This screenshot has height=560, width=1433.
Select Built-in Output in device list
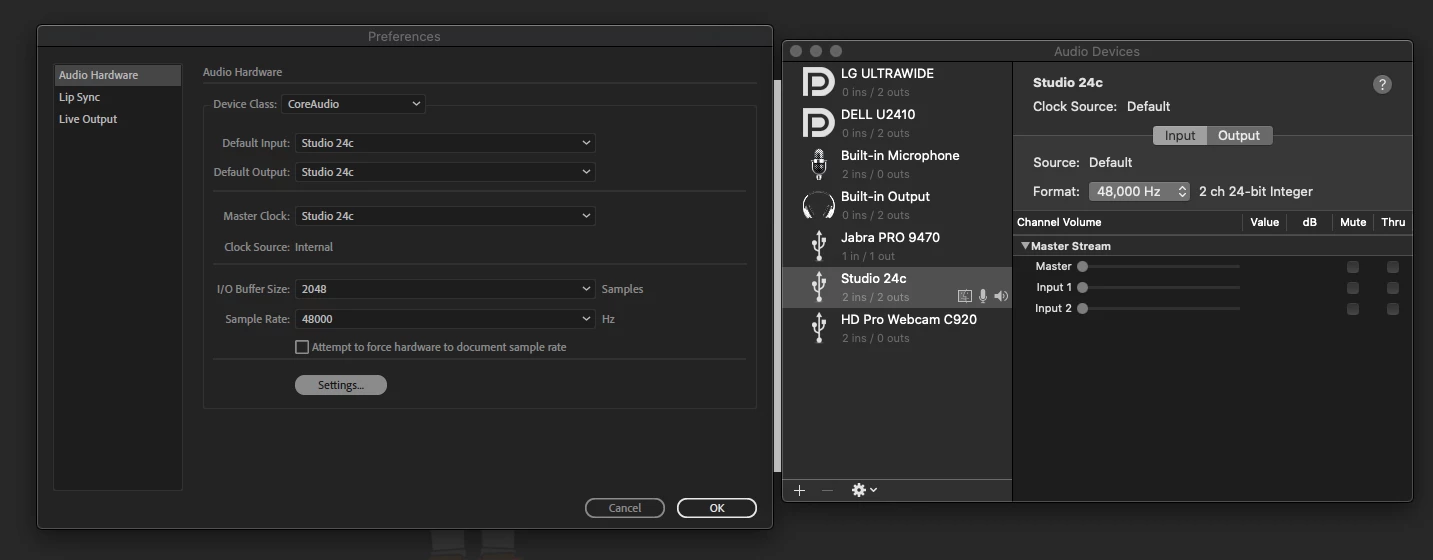[897, 205]
